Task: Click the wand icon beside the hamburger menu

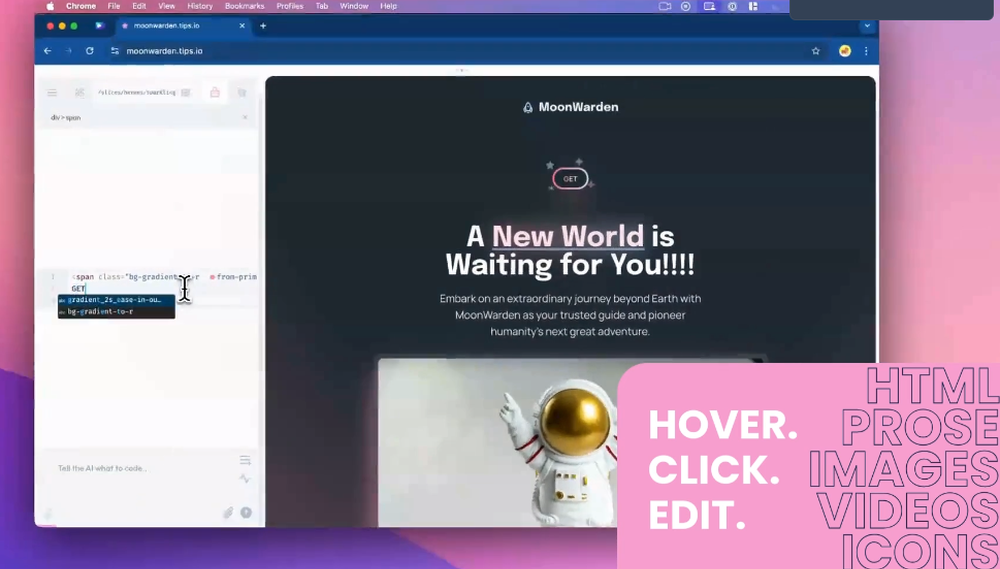Action: point(80,92)
